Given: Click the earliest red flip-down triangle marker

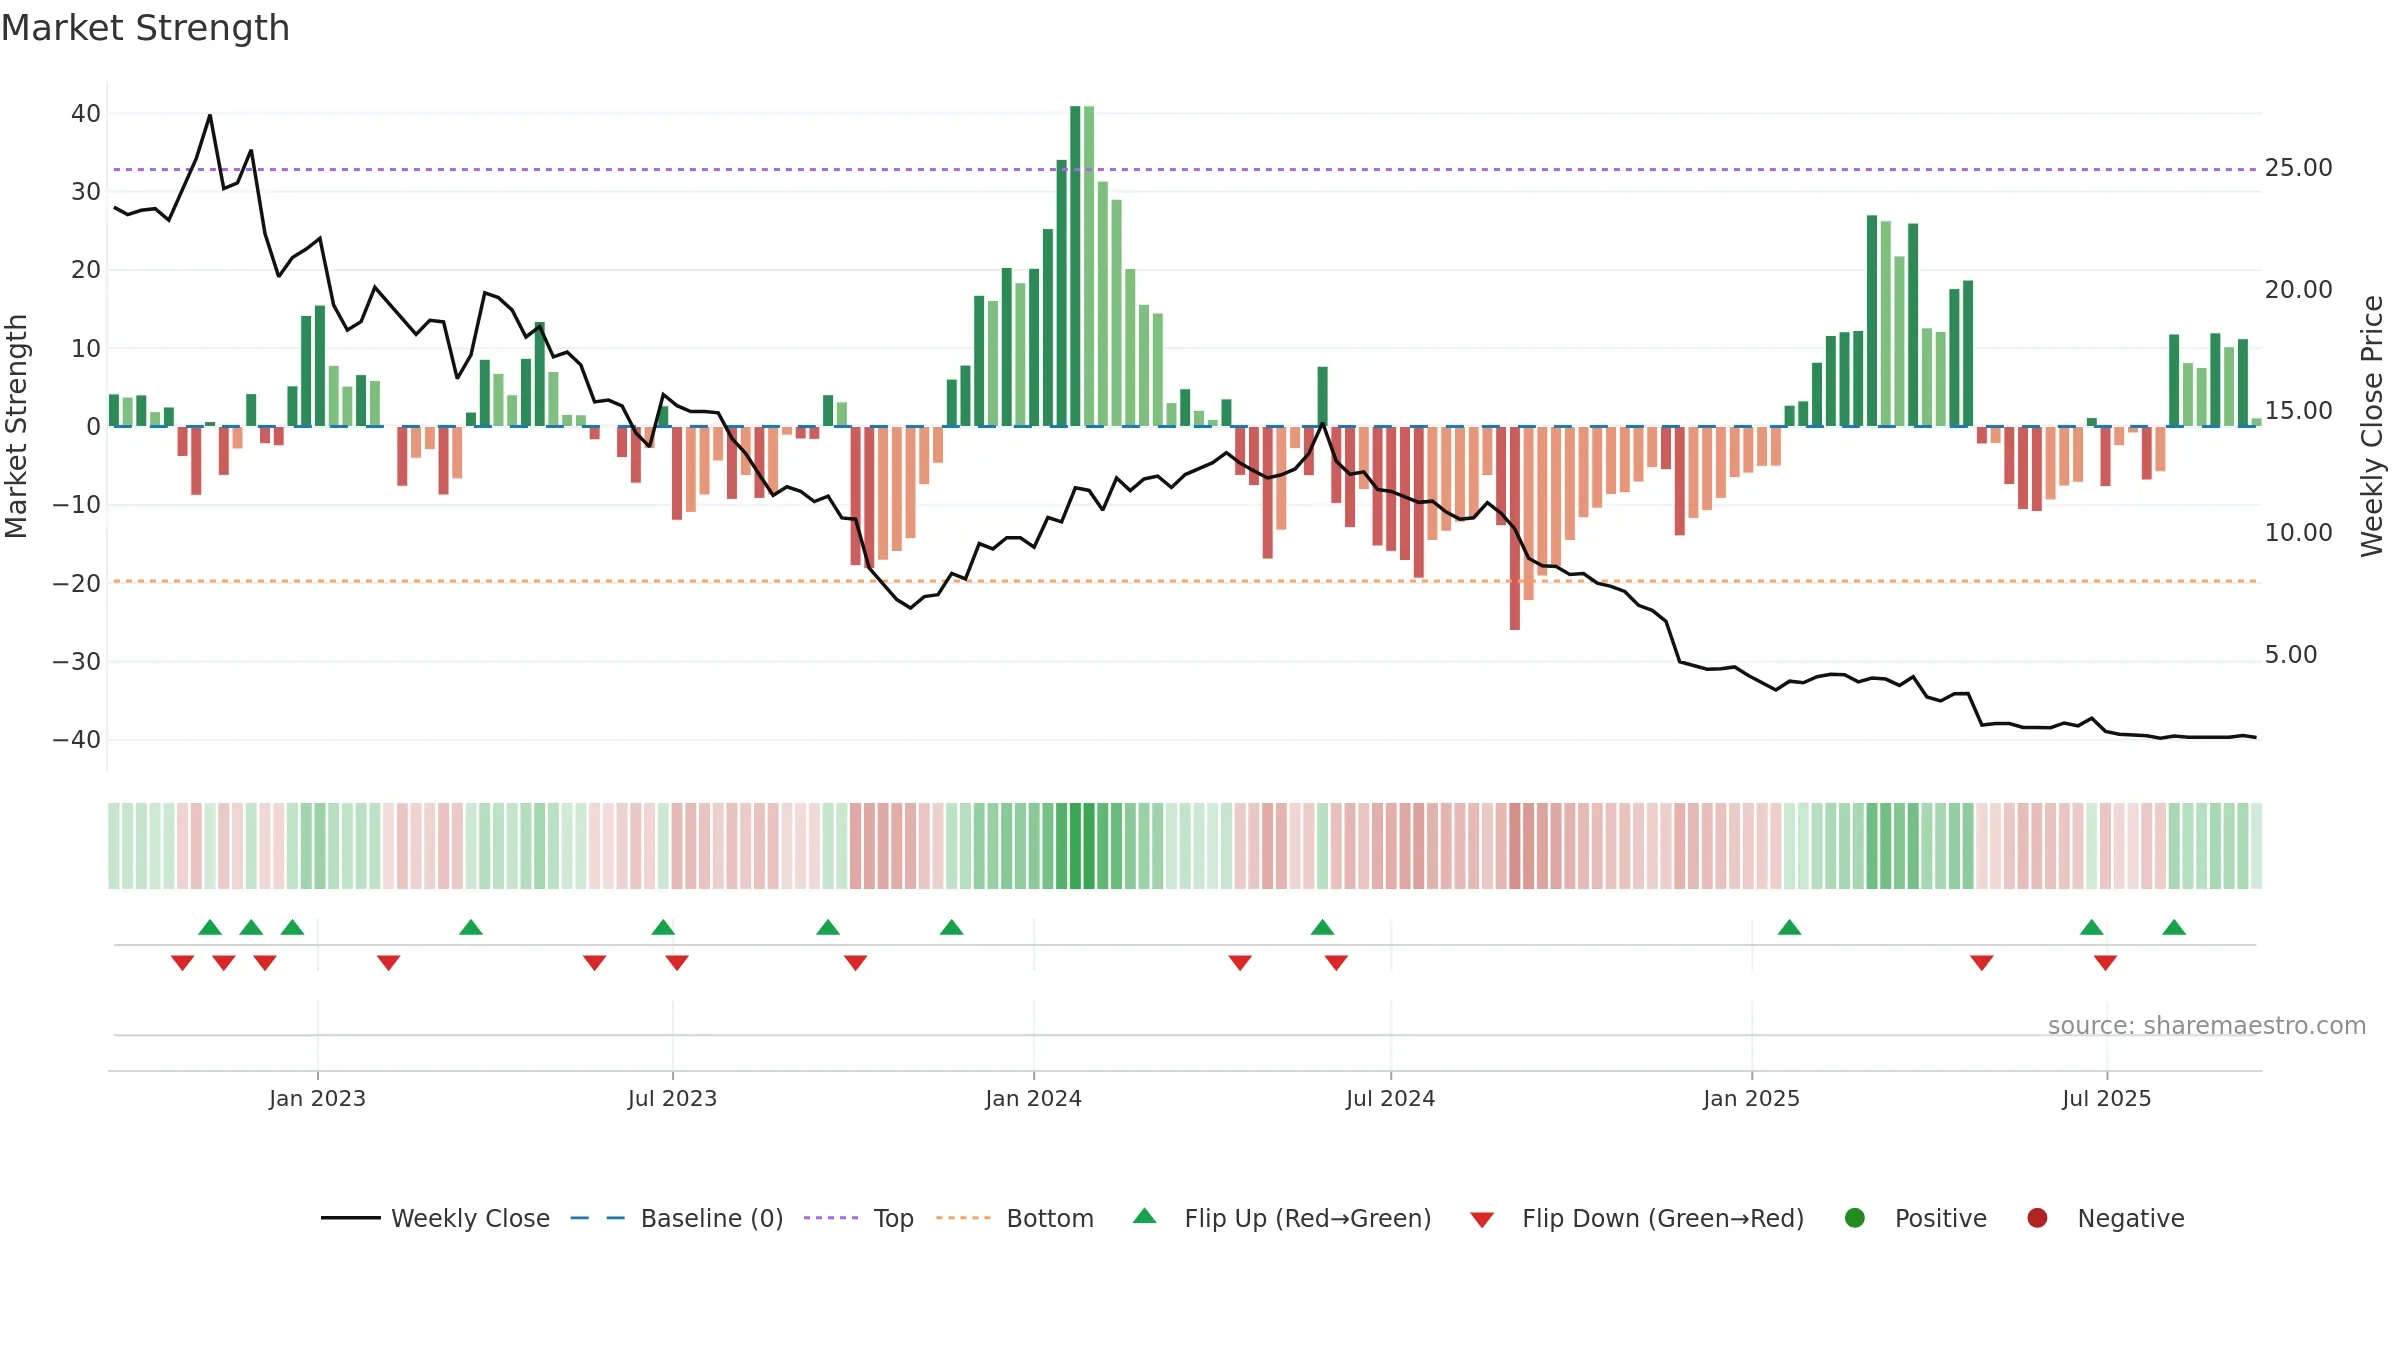Looking at the screenshot, I should click(182, 962).
